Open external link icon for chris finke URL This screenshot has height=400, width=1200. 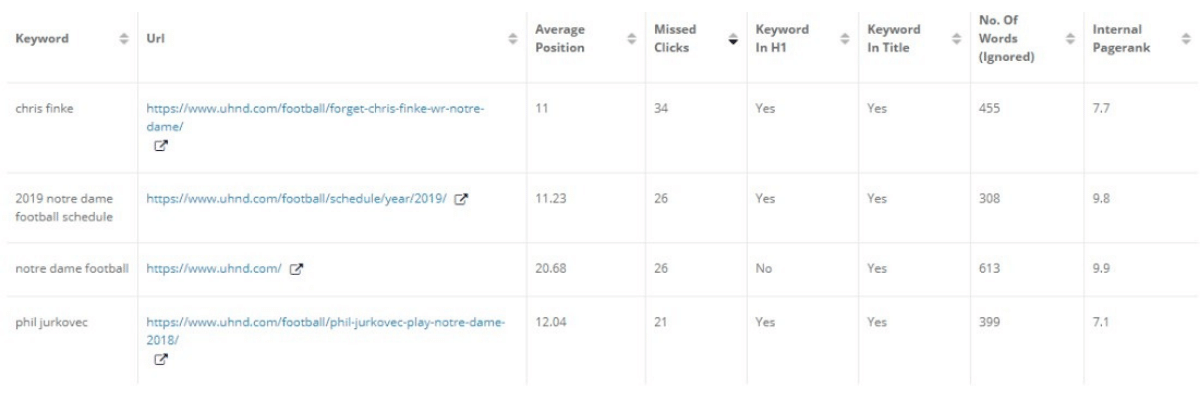(160, 145)
